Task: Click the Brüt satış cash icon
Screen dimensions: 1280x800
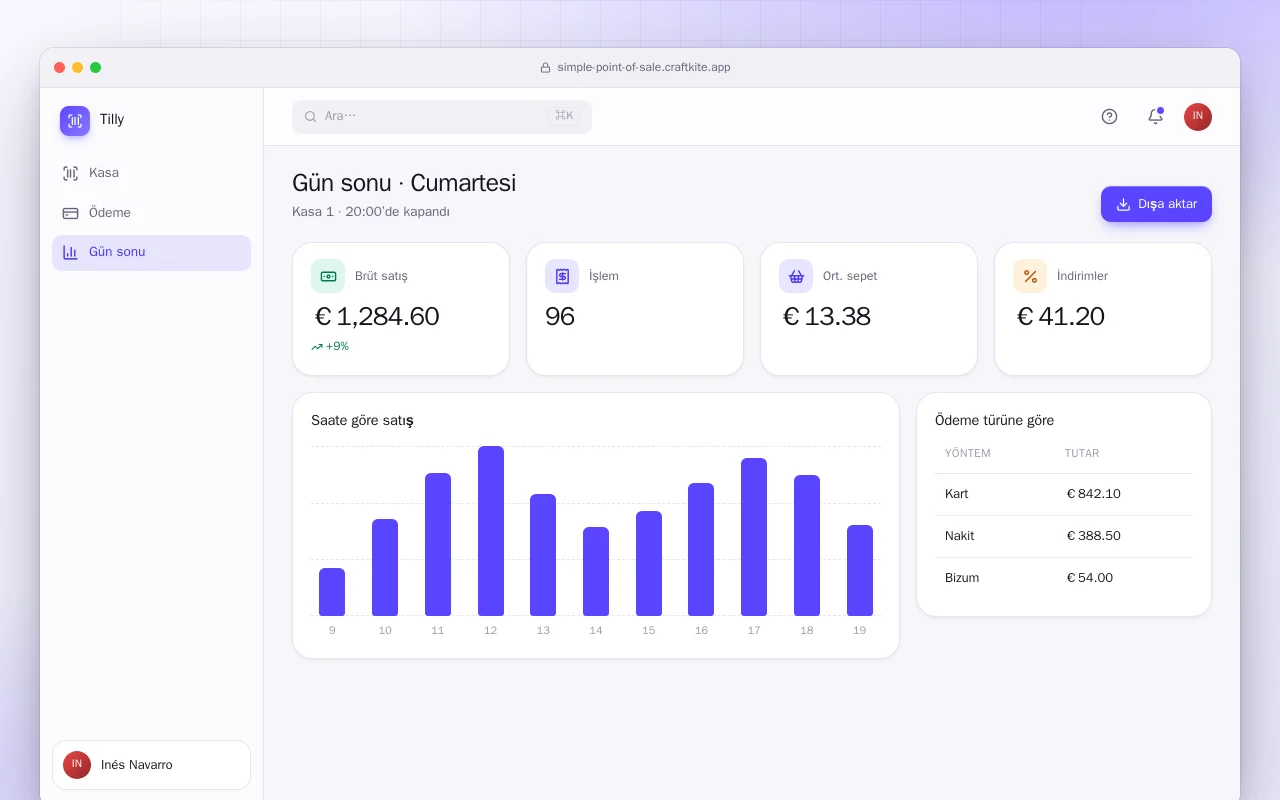Action: 328,276
